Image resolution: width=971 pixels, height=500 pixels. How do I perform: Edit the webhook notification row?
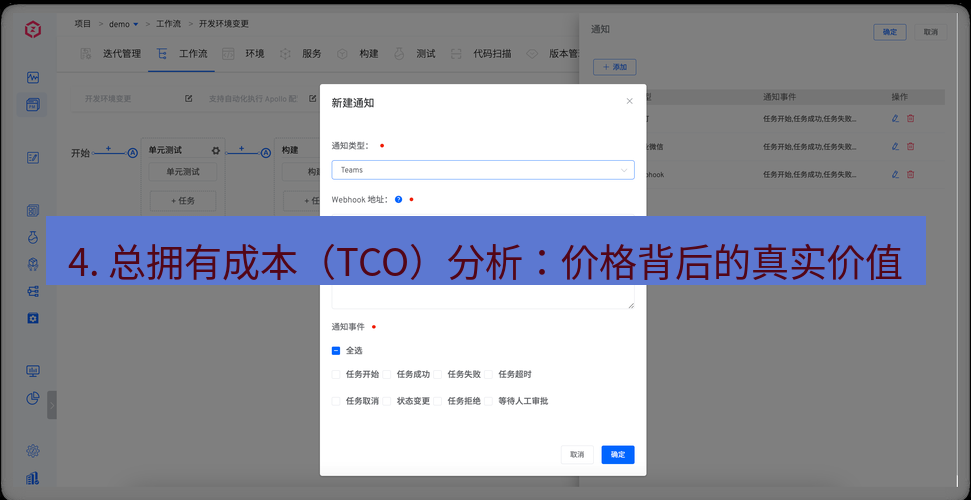pos(895,175)
